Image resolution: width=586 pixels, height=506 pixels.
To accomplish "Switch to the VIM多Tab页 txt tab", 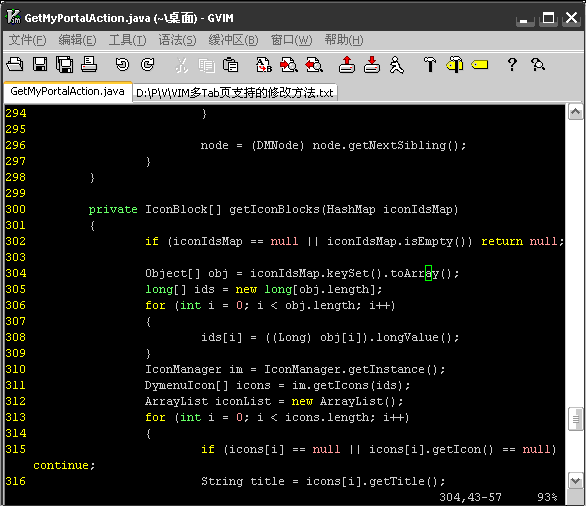I will coord(235,93).
